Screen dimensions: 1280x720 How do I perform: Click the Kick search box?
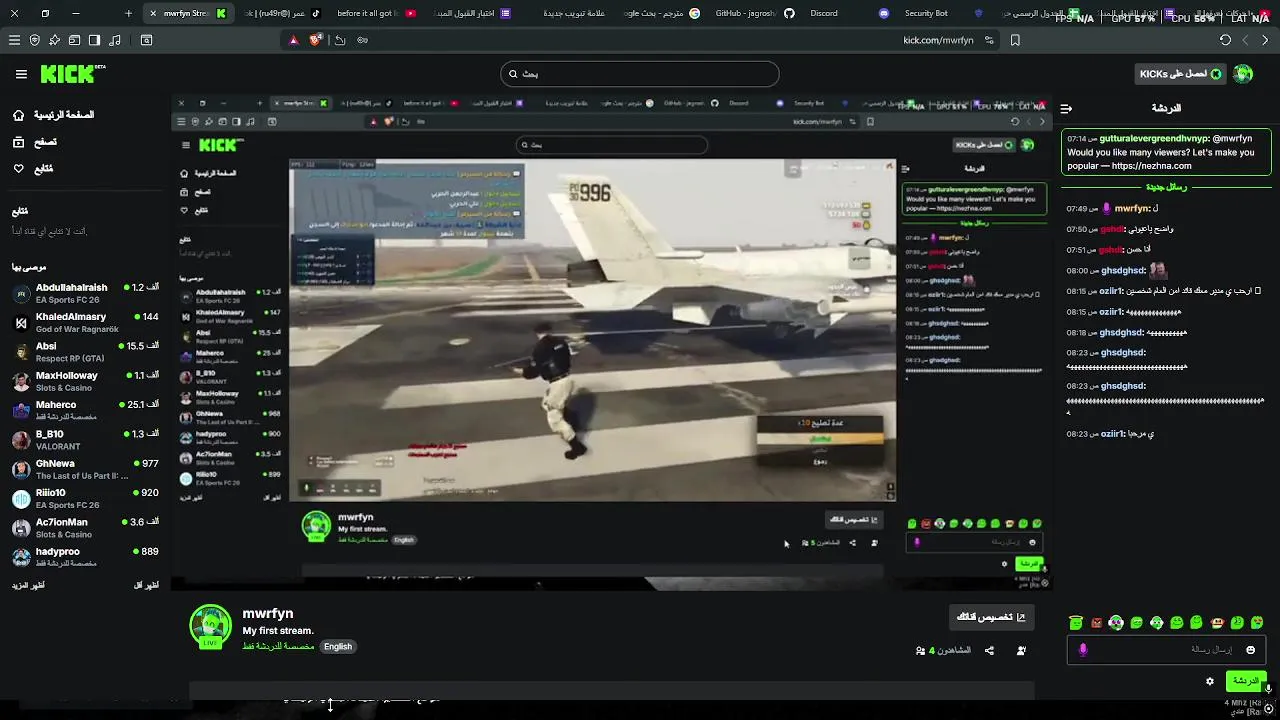[x=640, y=74]
